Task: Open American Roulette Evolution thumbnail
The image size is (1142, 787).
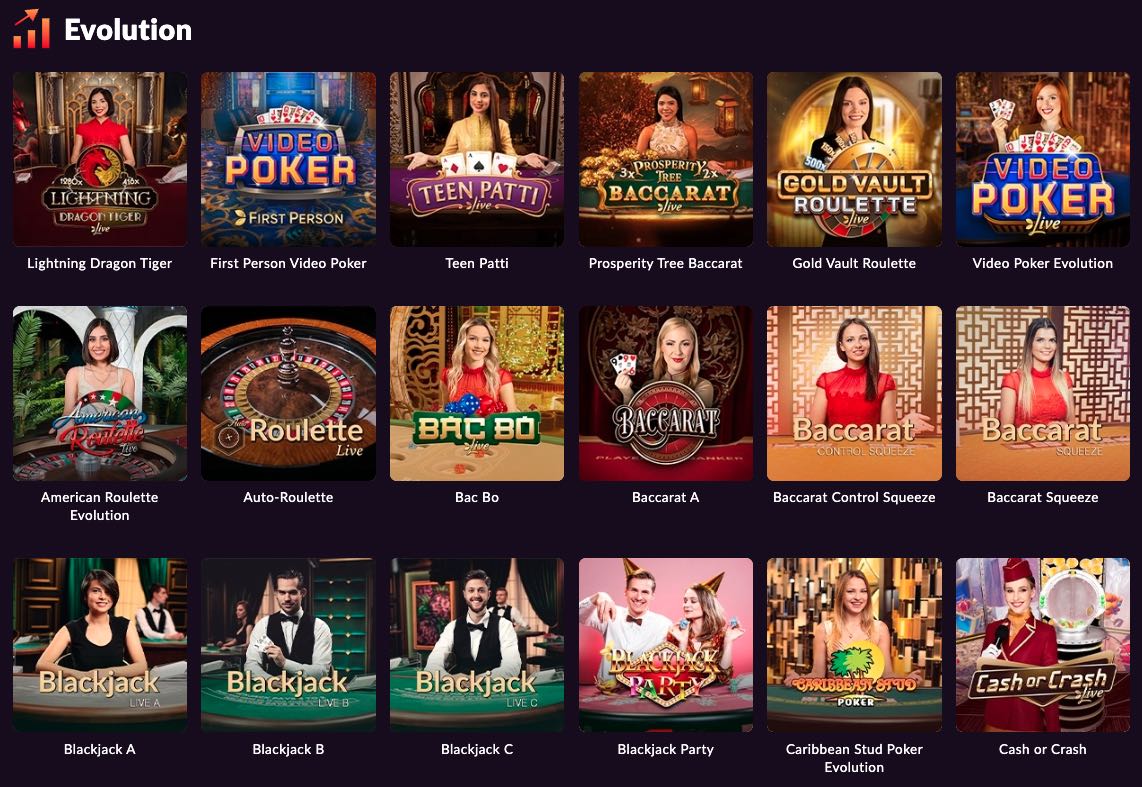Action: pyautogui.click(x=100, y=393)
